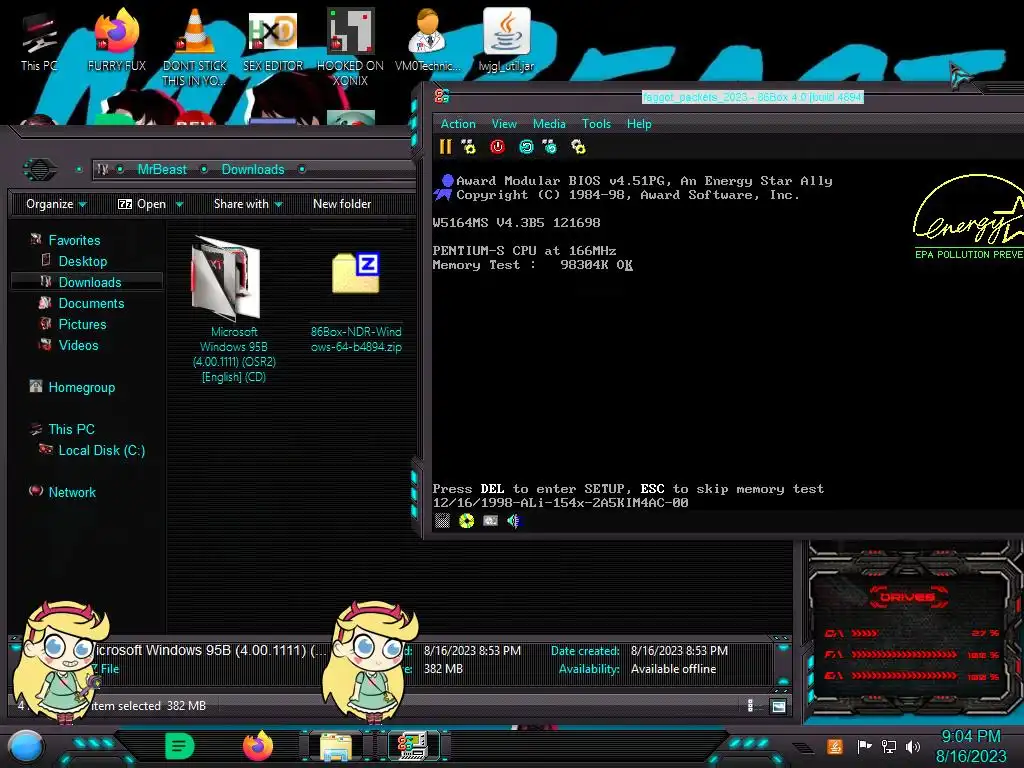Open the Media menu in 86Box
This screenshot has width=1024, height=768.
click(x=549, y=123)
